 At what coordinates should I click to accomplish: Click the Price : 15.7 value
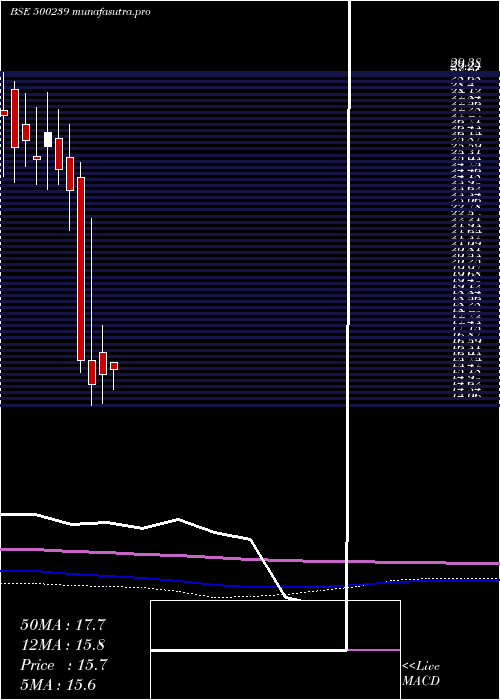click(x=64, y=665)
